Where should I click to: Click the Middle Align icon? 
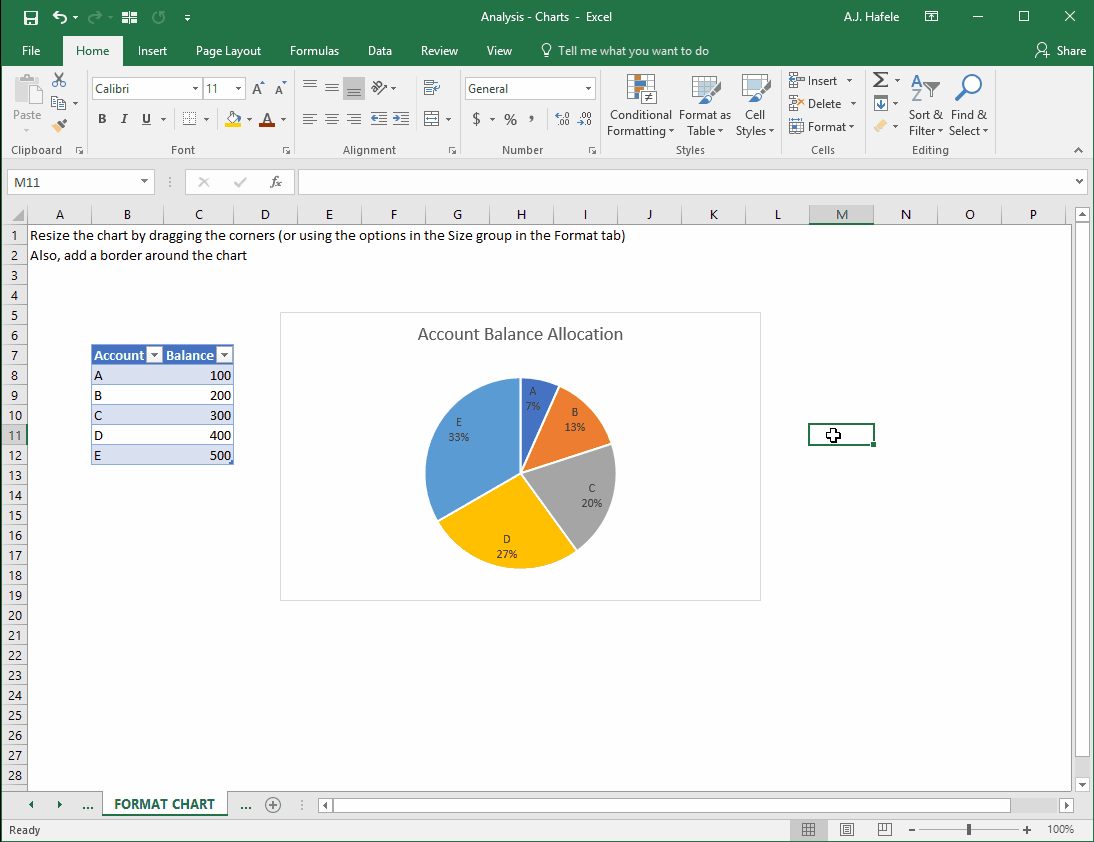pyautogui.click(x=332, y=88)
